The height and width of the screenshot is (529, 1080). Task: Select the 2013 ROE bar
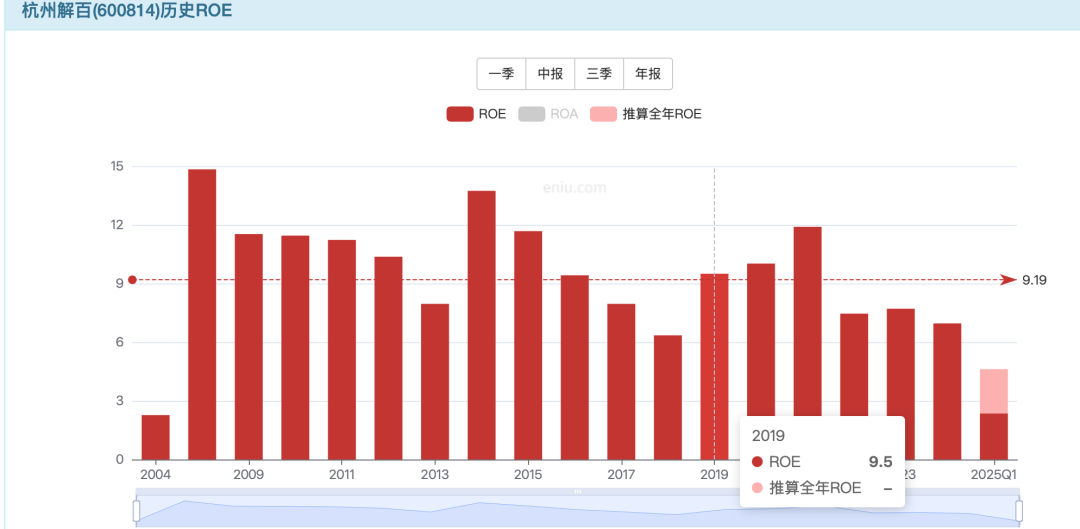point(435,382)
